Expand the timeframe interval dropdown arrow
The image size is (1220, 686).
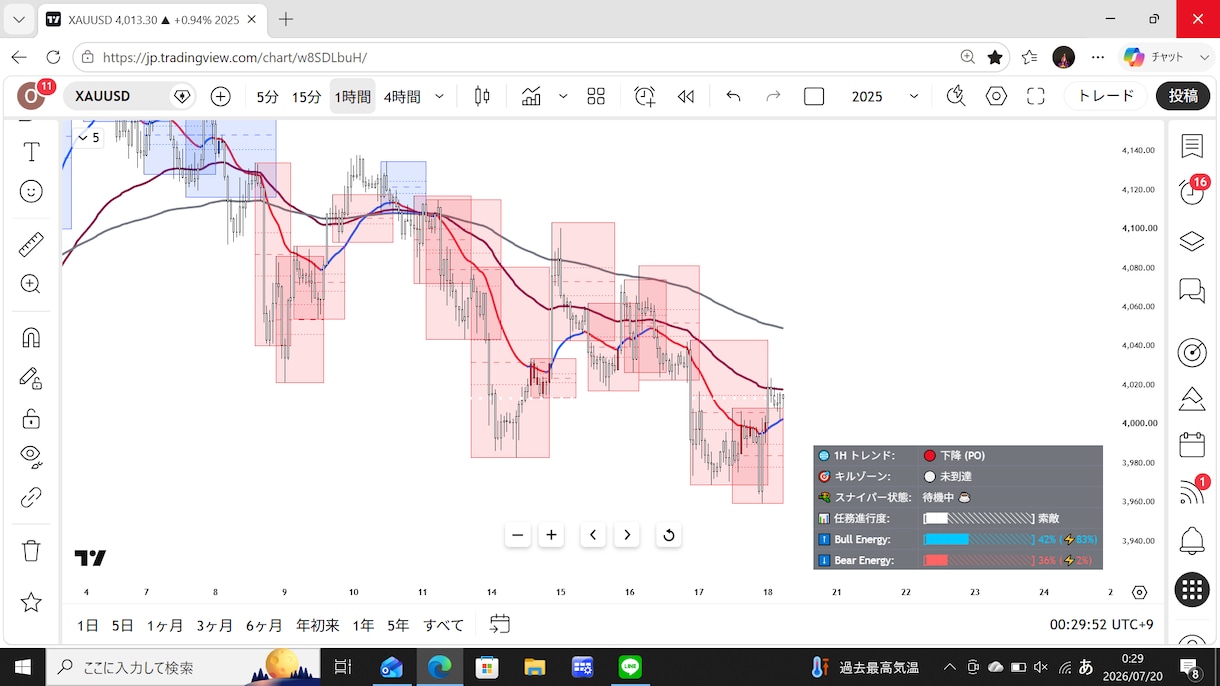coord(439,96)
